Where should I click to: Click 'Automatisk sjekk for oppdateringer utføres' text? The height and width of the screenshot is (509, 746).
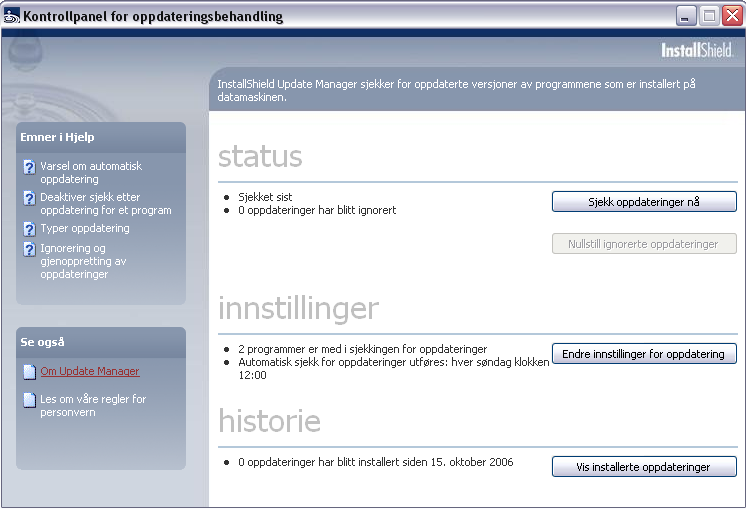click(394, 369)
